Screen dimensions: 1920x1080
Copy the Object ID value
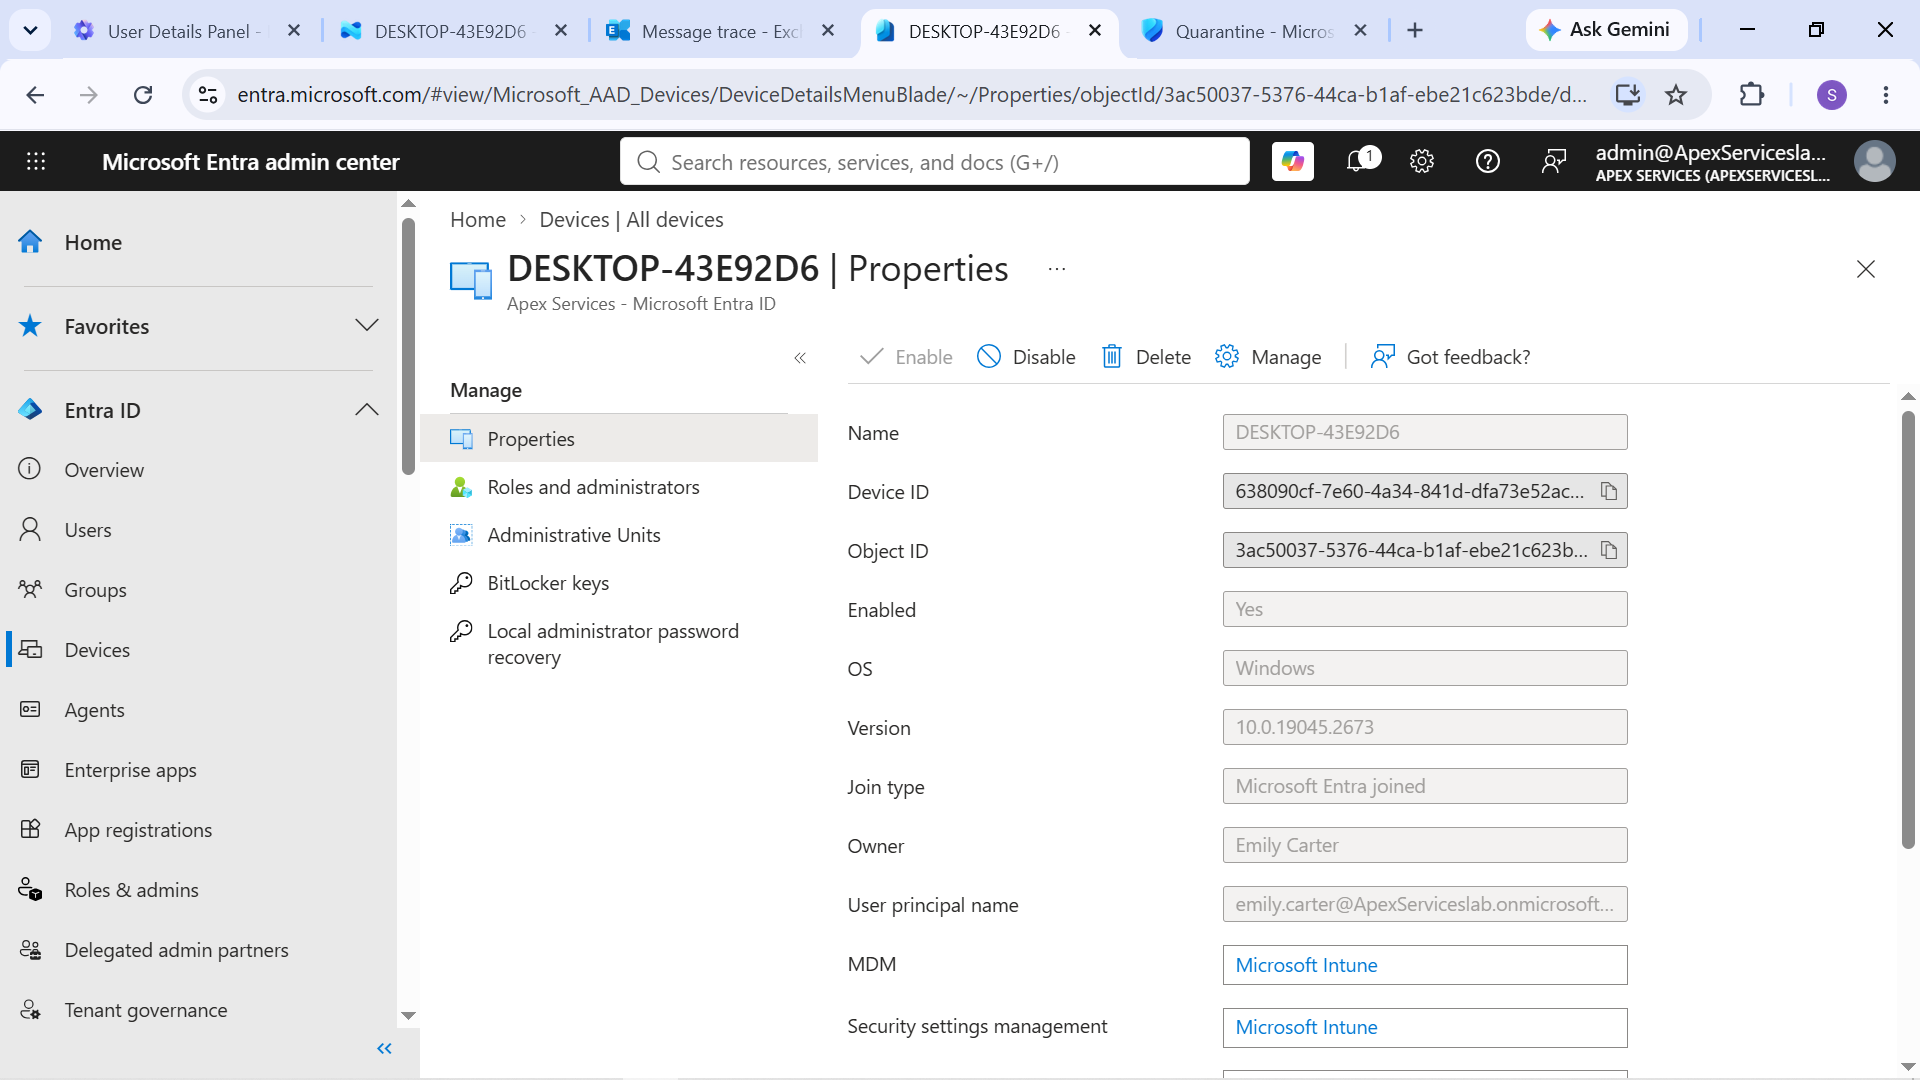1609,550
